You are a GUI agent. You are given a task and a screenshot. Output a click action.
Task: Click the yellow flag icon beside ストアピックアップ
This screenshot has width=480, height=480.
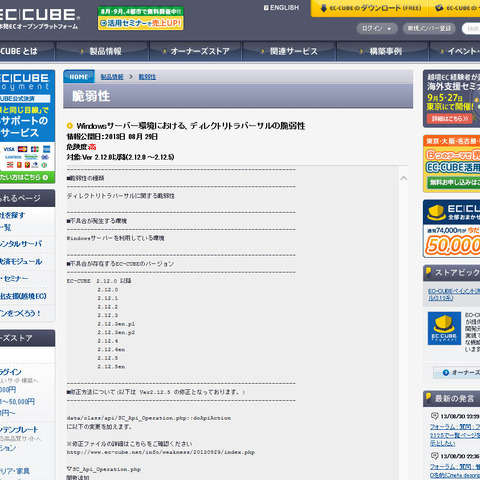[x=429, y=272]
